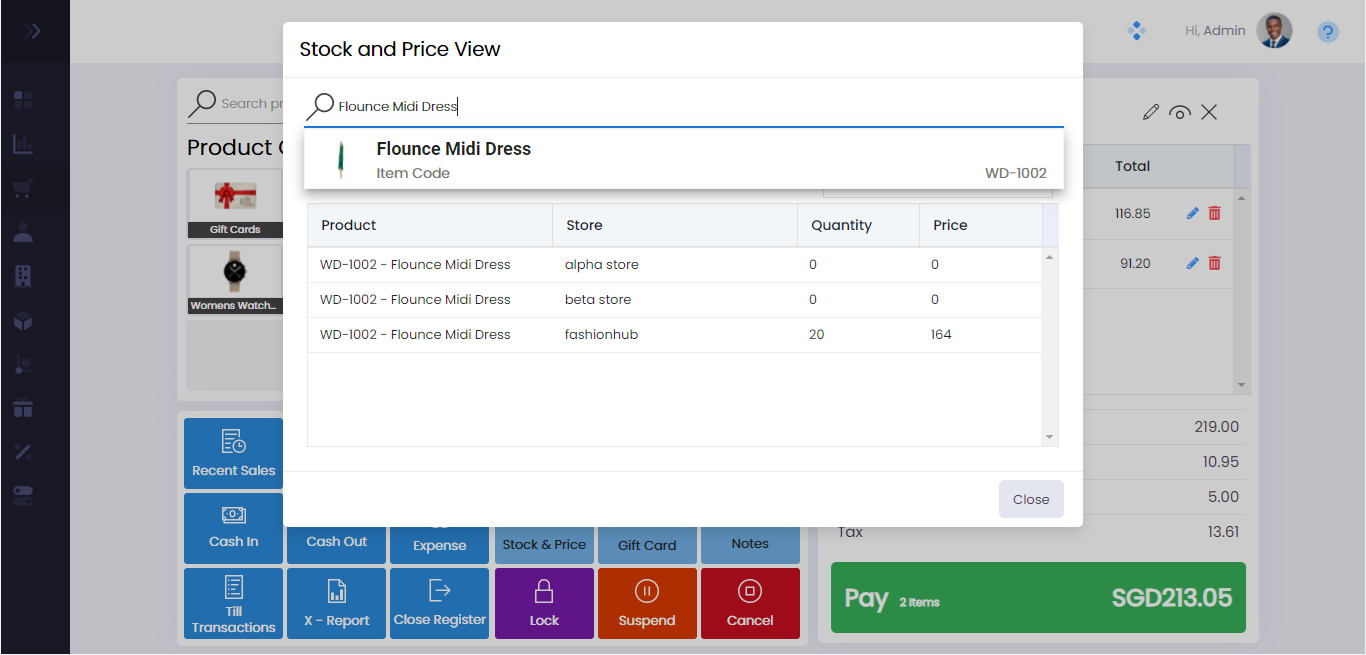Click the edit pencil icon for 116.85 row
This screenshot has height=655, width=1366.
(1192, 213)
